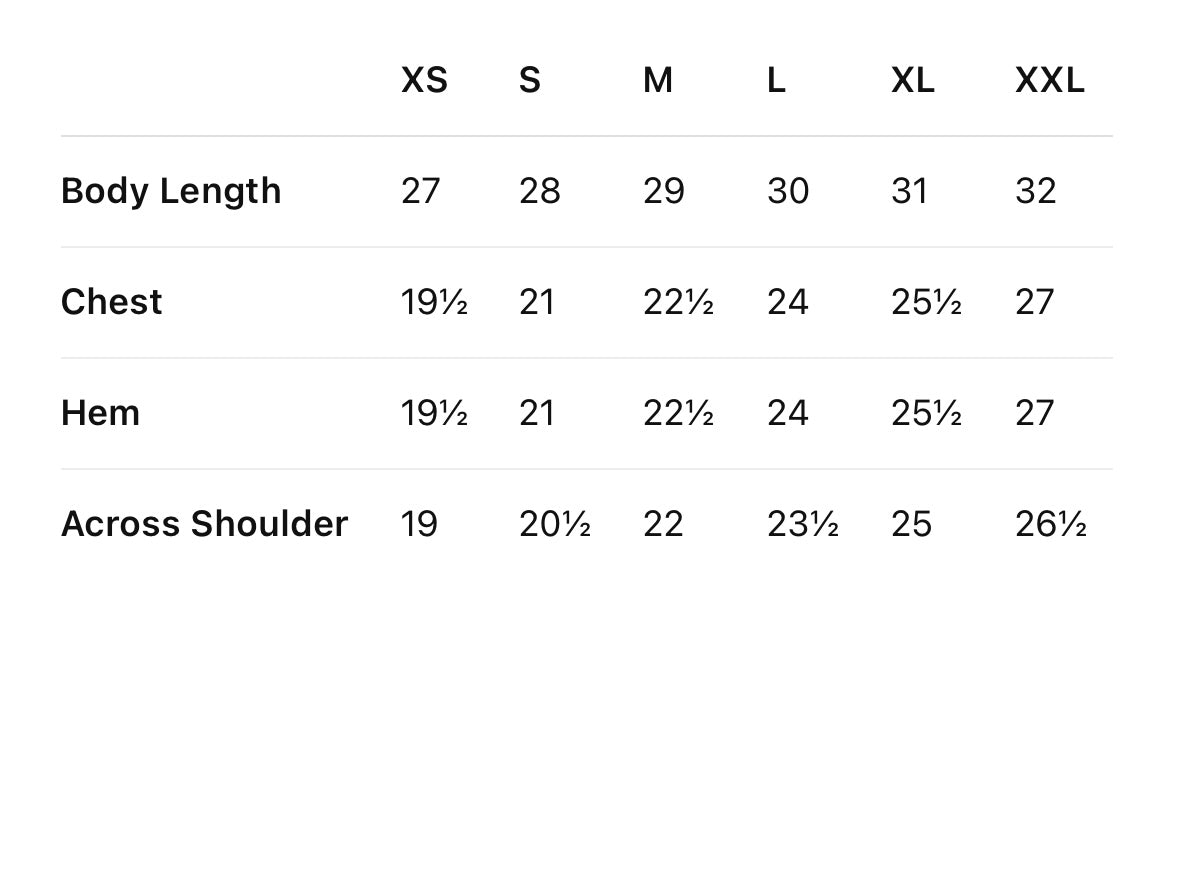Viewport: 1179px width, 876px height.
Task: Select the Across Shoulder row label
Action: 204,524
